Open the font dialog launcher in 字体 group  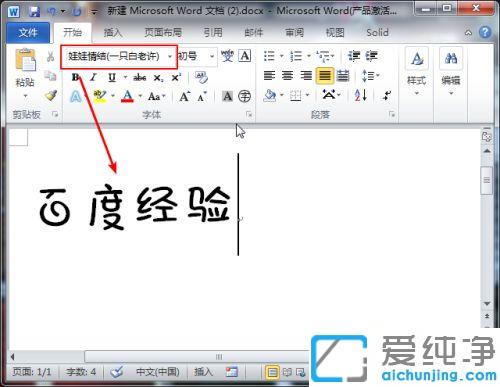249,115
